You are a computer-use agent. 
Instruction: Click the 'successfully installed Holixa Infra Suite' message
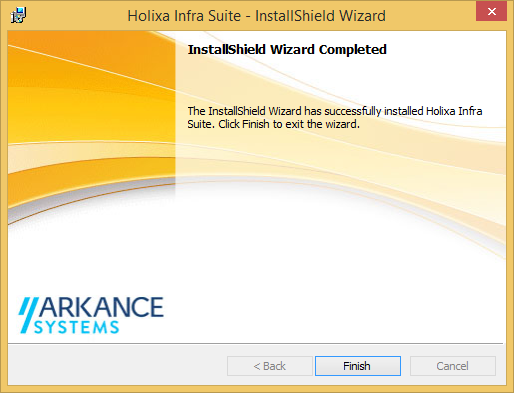coord(335,117)
